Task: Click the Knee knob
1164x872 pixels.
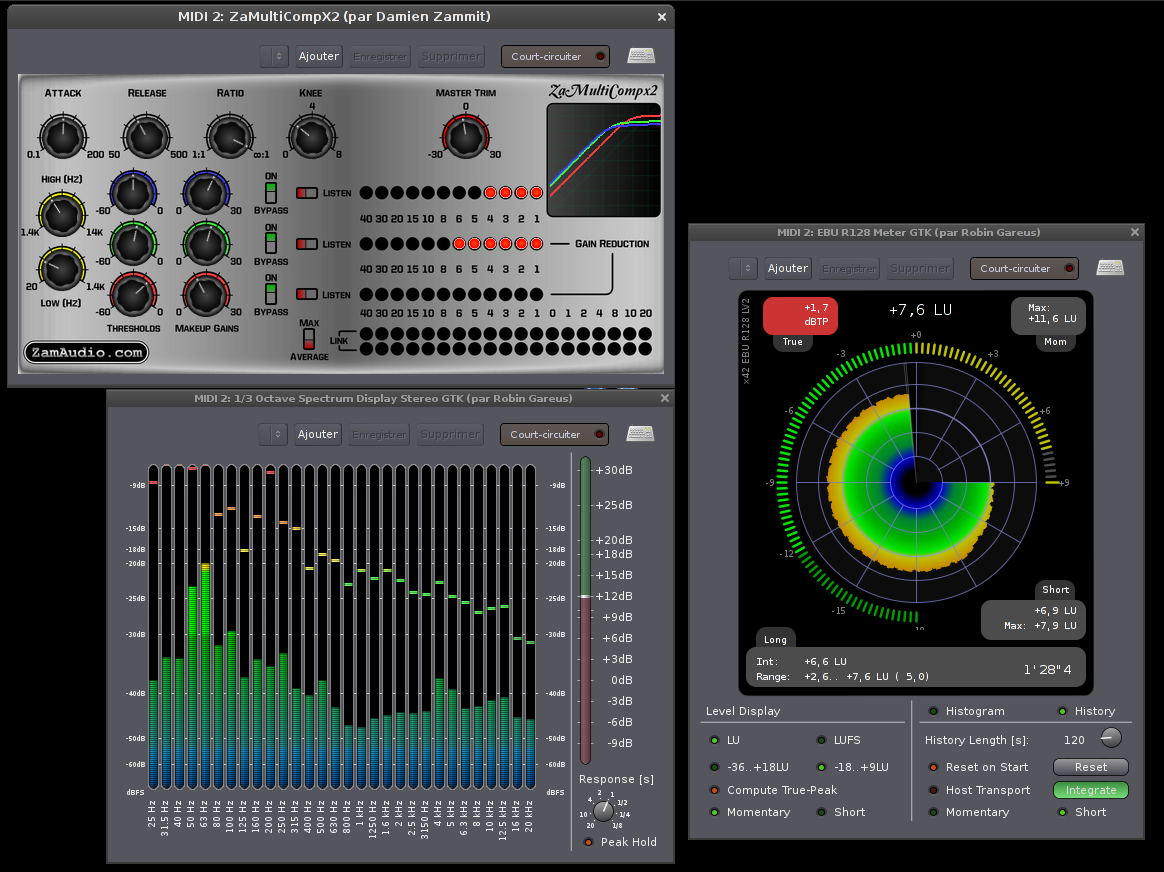Action: [311, 135]
